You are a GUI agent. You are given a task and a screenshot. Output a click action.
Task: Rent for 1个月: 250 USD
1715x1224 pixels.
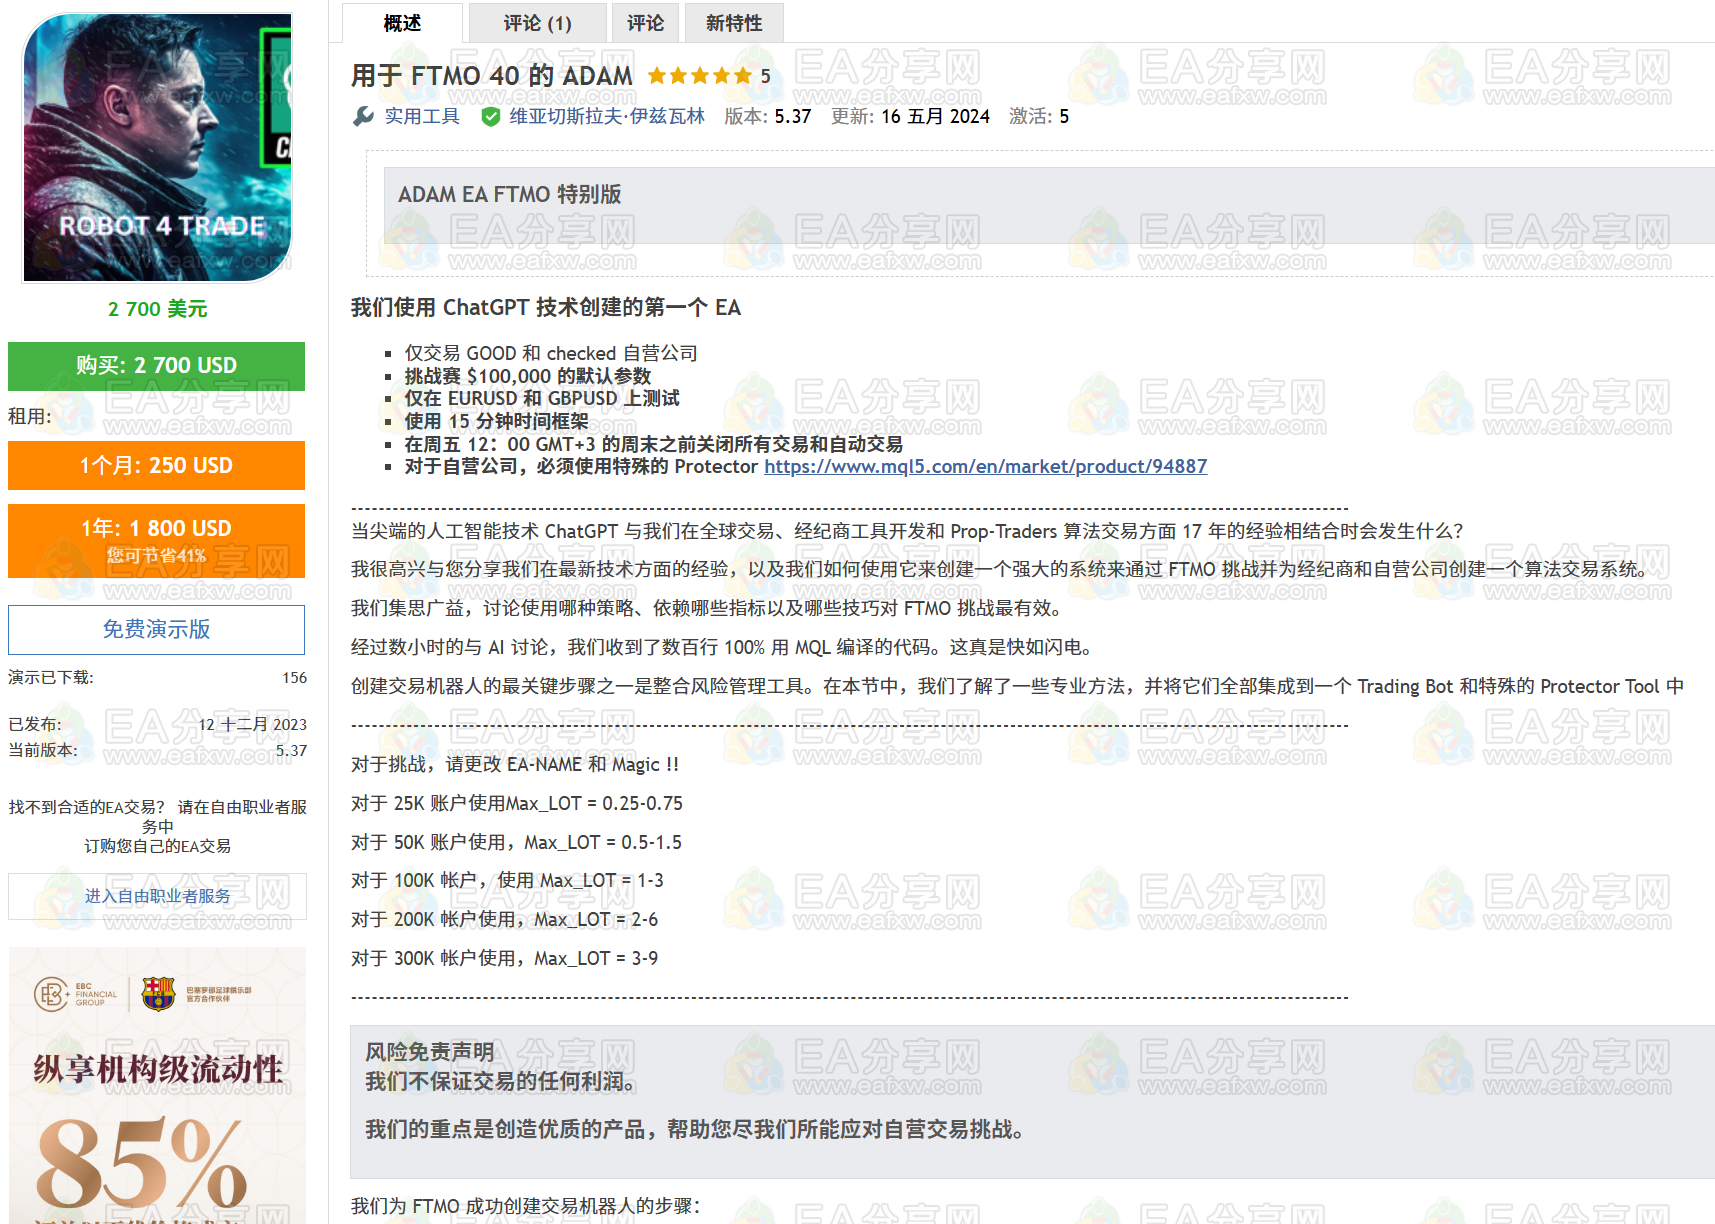[x=156, y=466]
